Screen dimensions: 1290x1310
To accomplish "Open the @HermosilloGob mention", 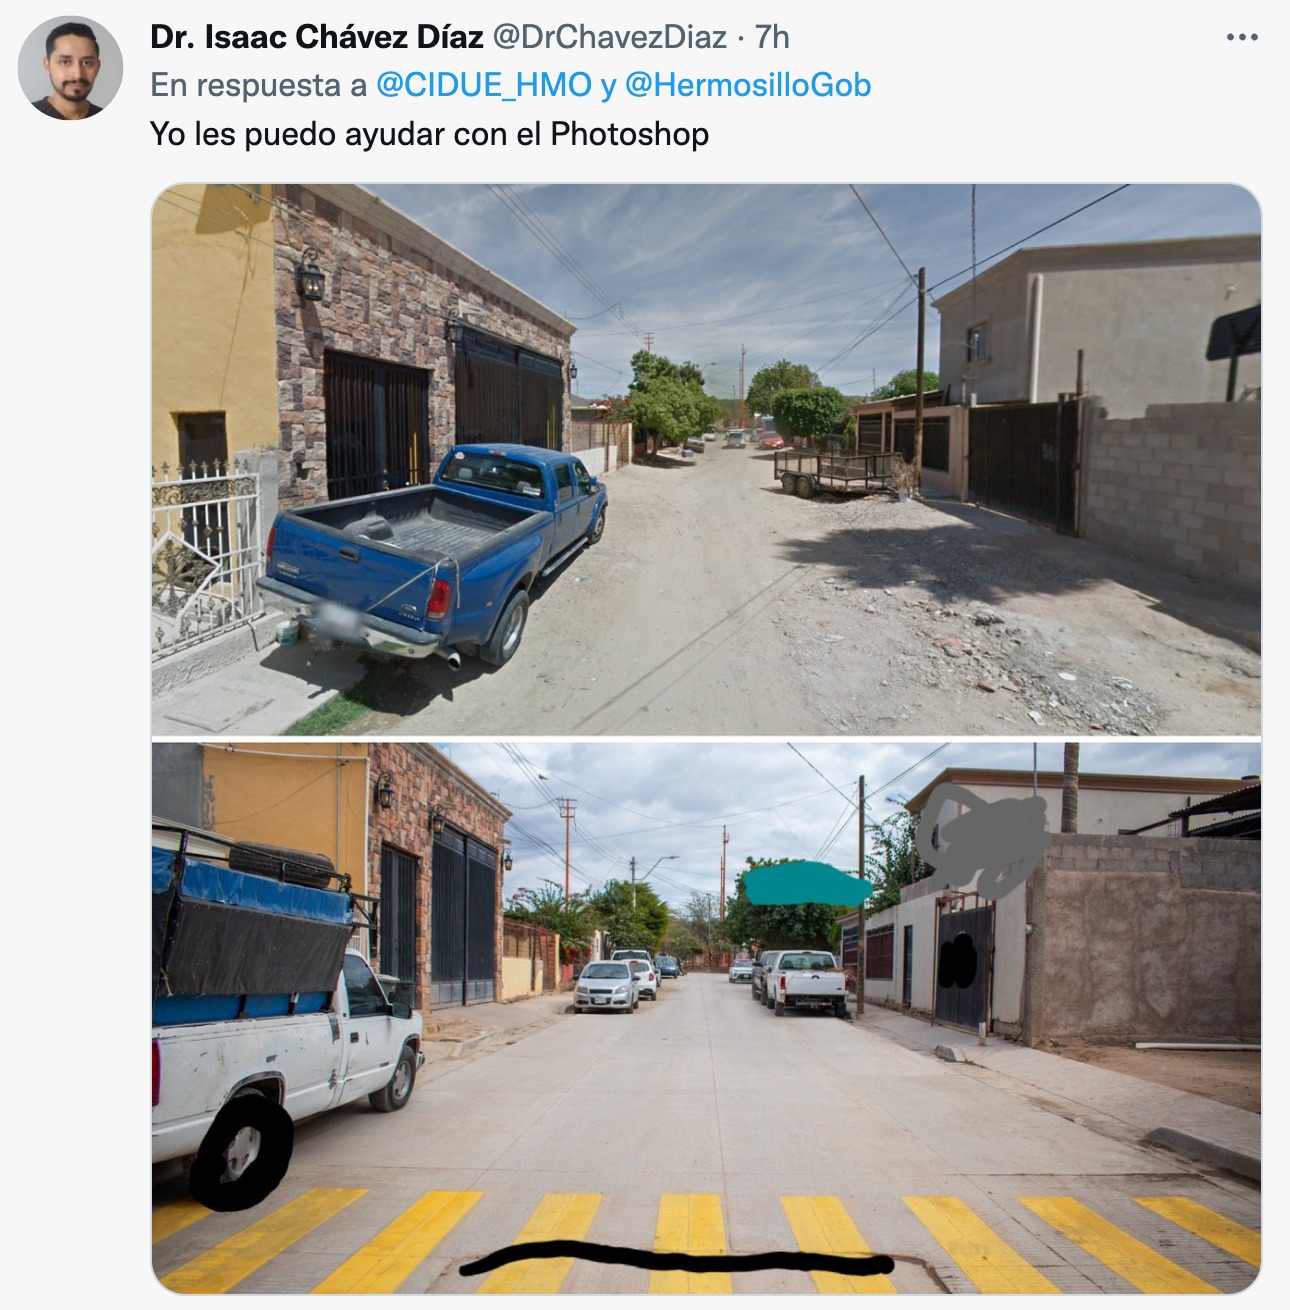I will pyautogui.click(x=748, y=85).
